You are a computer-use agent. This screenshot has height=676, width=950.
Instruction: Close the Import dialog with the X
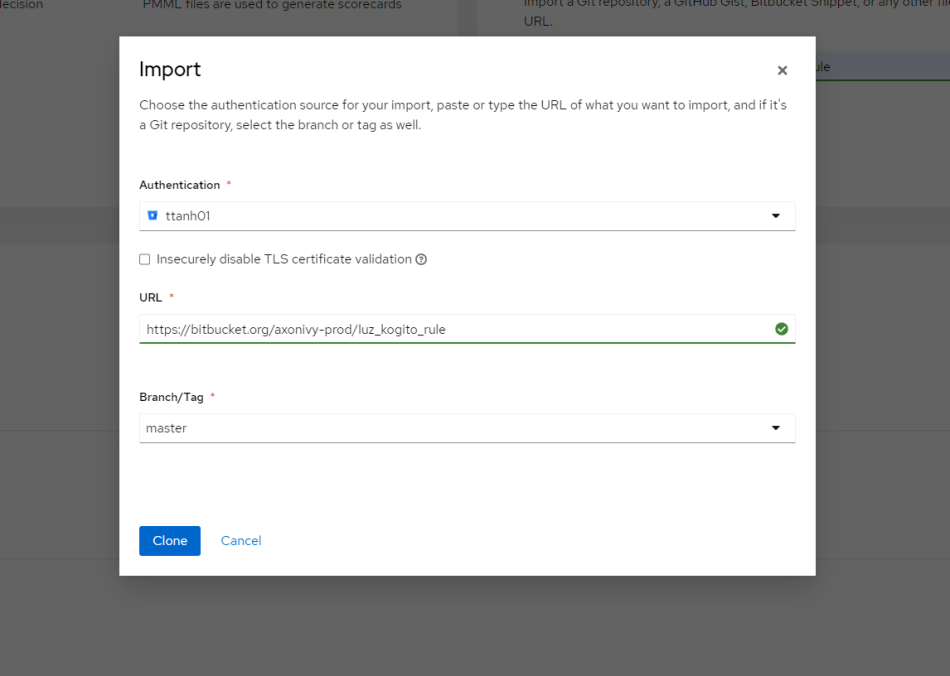782,70
